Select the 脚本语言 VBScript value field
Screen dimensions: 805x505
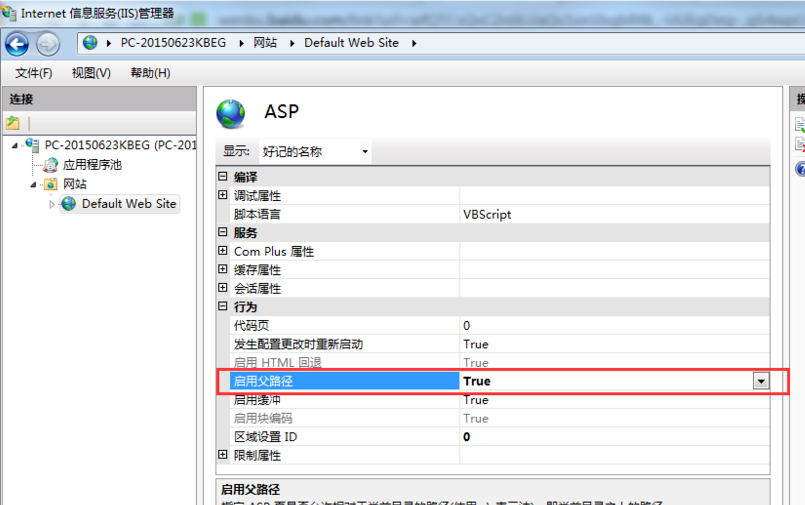(614, 214)
